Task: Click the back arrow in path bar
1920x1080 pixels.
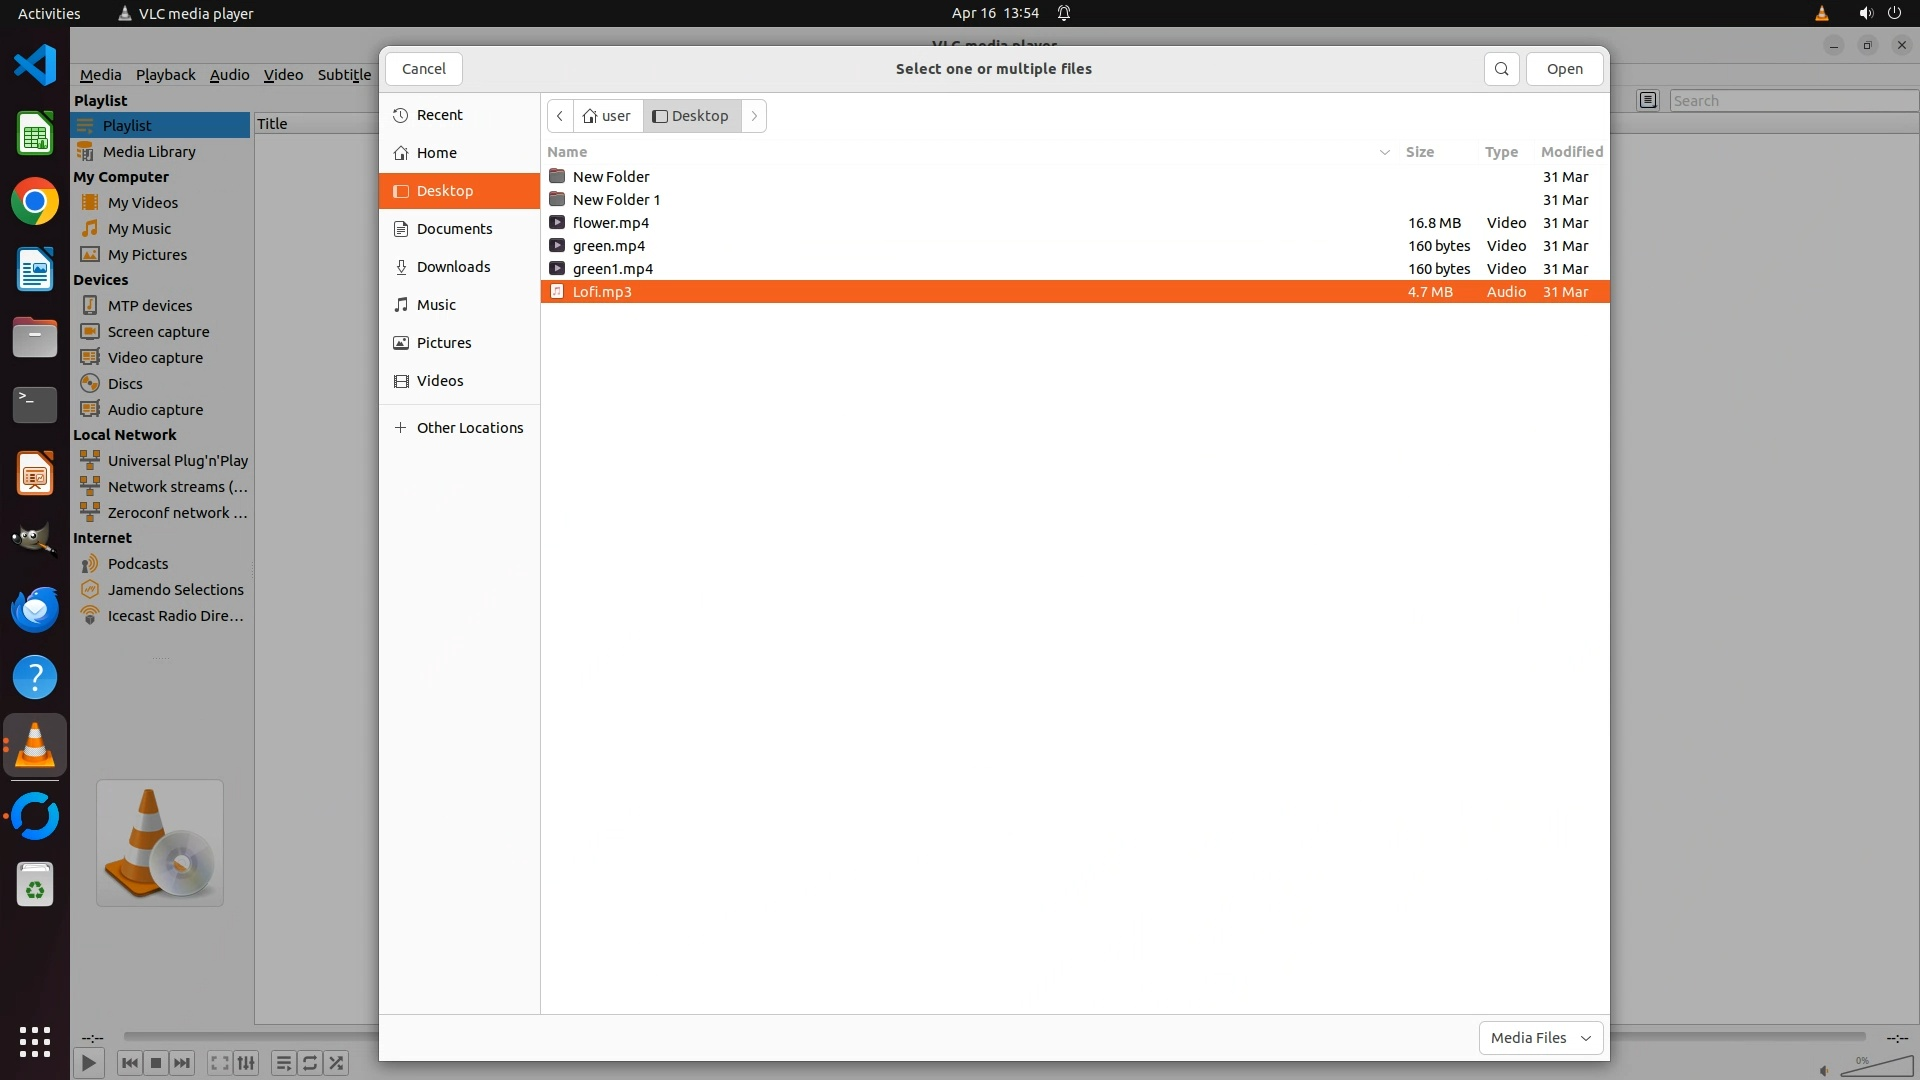Action: tap(560, 116)
